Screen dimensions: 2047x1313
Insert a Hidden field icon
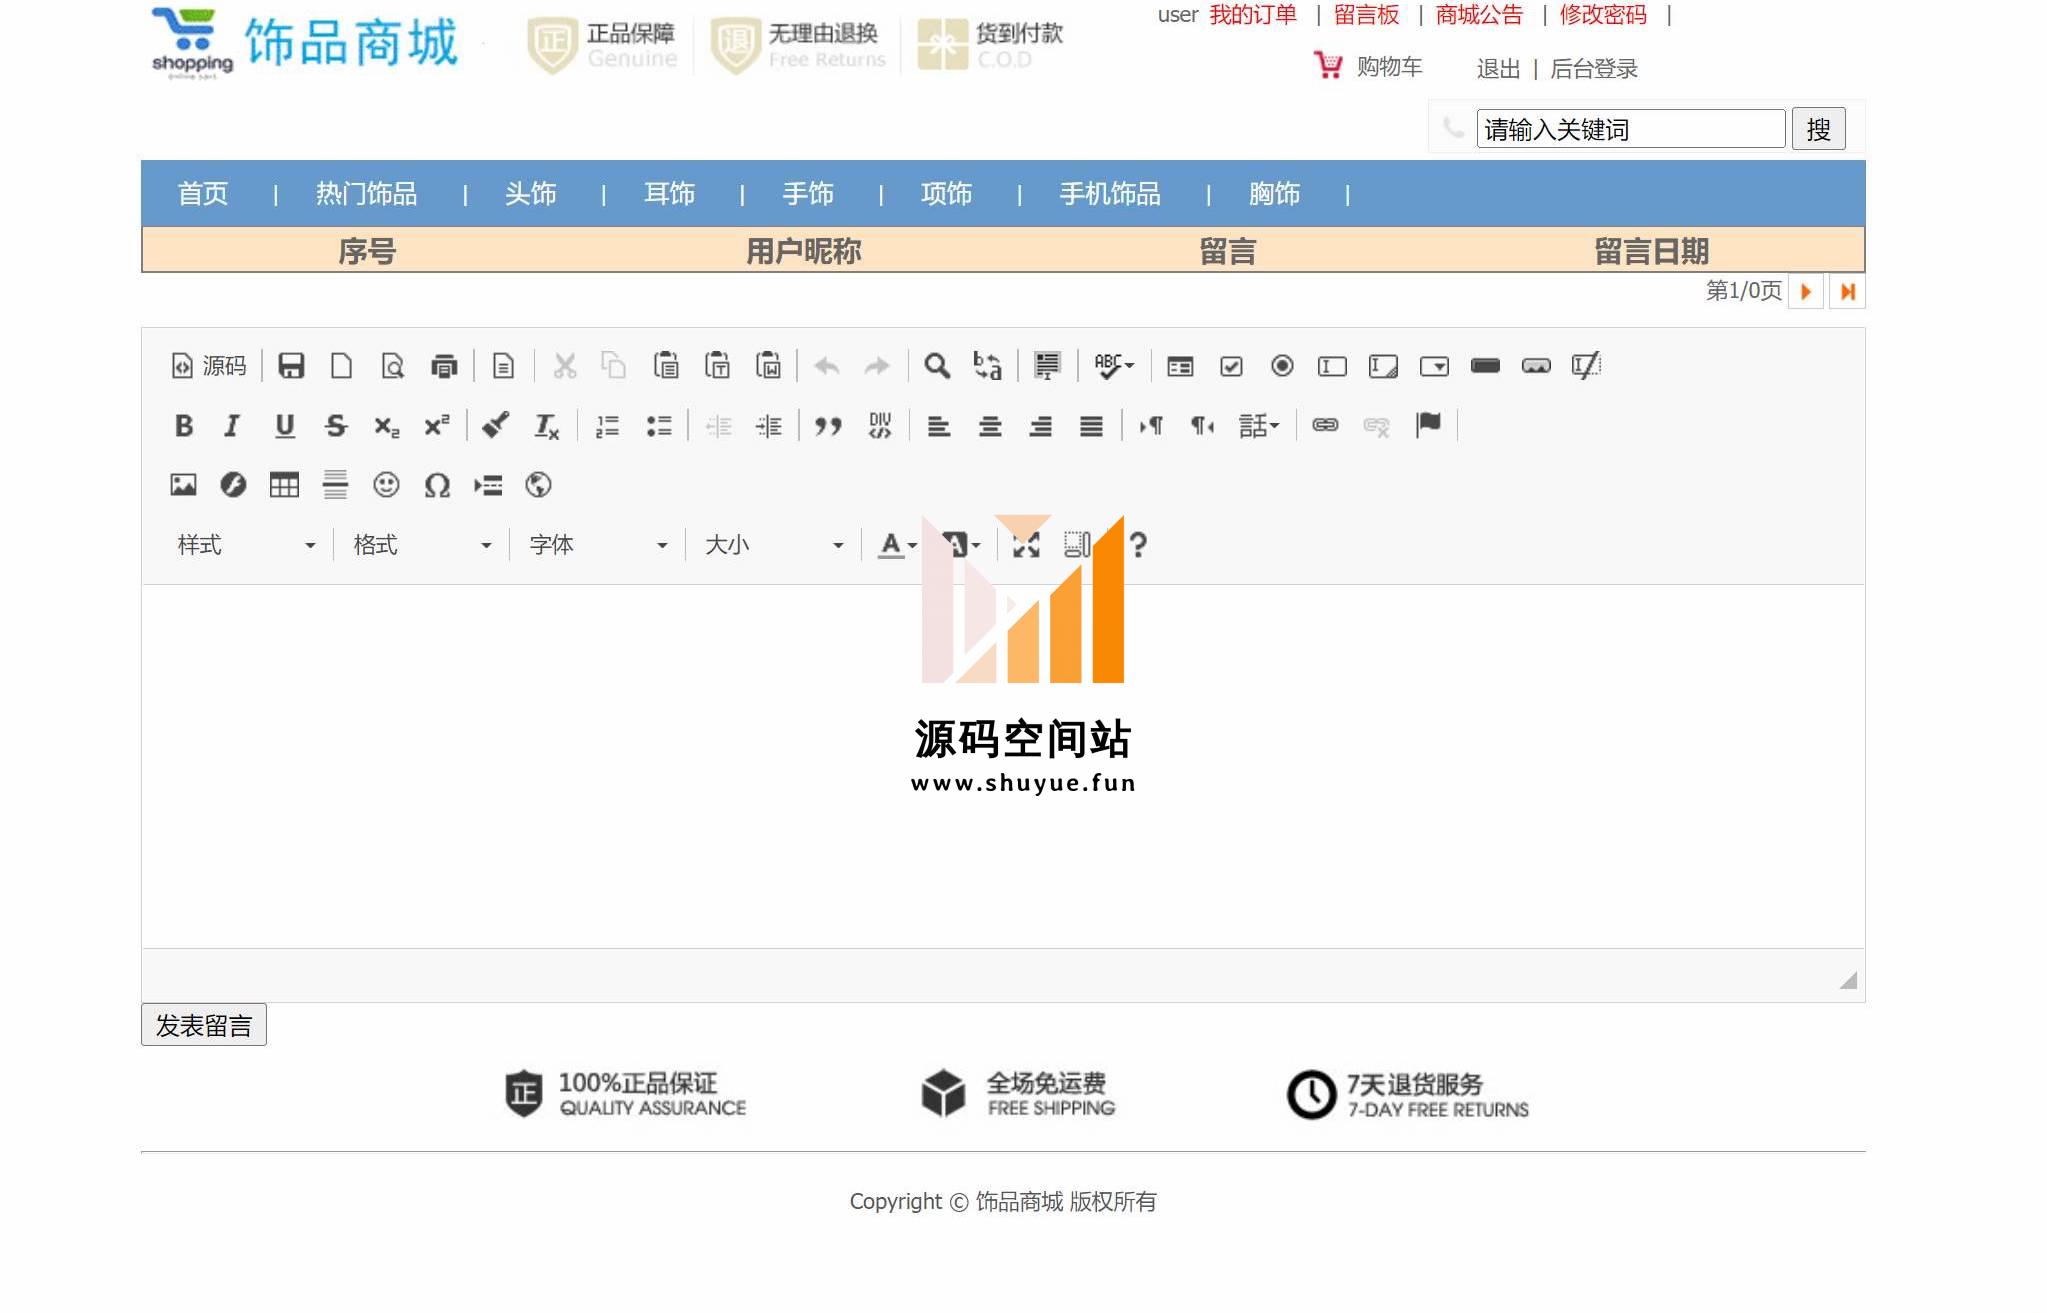pyautogui.click(x=1587, y=366)
